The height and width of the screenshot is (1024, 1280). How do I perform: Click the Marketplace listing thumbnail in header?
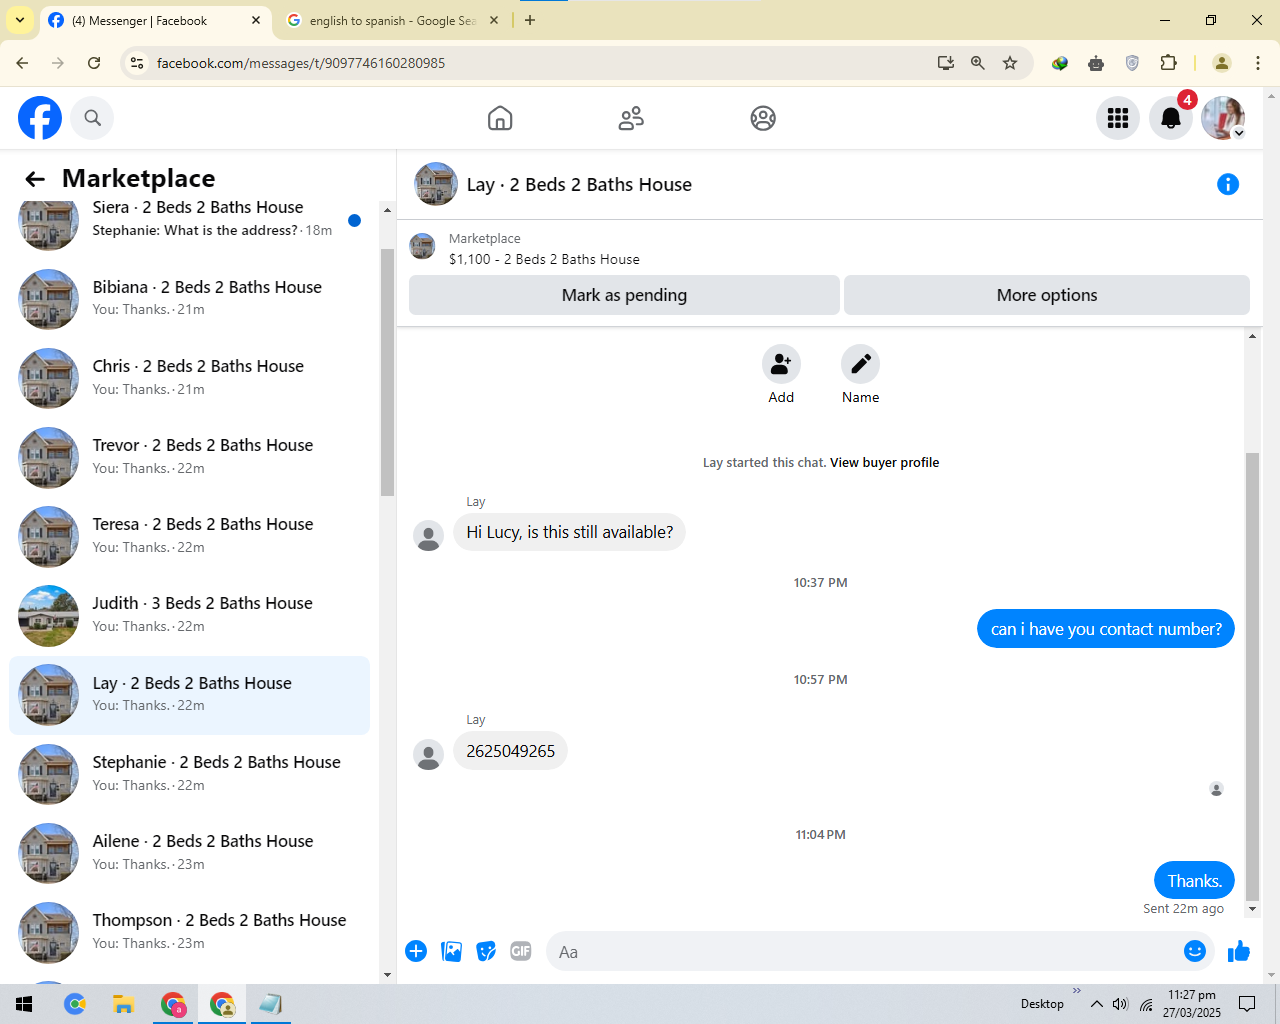pos(423,247)
